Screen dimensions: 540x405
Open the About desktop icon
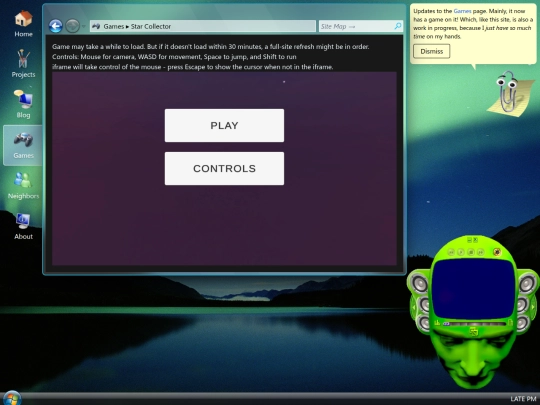(x=23, y=226)
